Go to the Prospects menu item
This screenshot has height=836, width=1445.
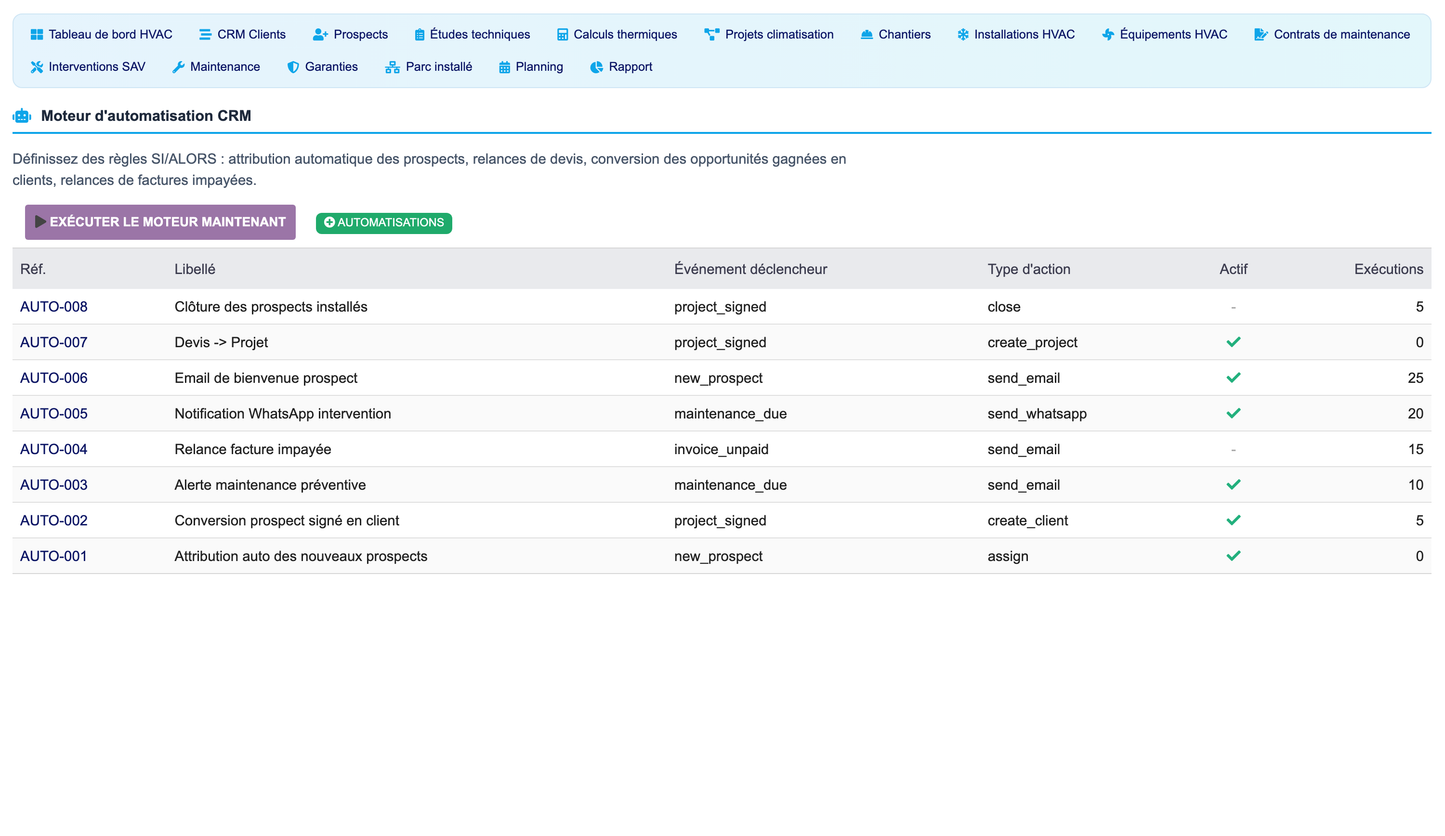[x=350, y=35]
